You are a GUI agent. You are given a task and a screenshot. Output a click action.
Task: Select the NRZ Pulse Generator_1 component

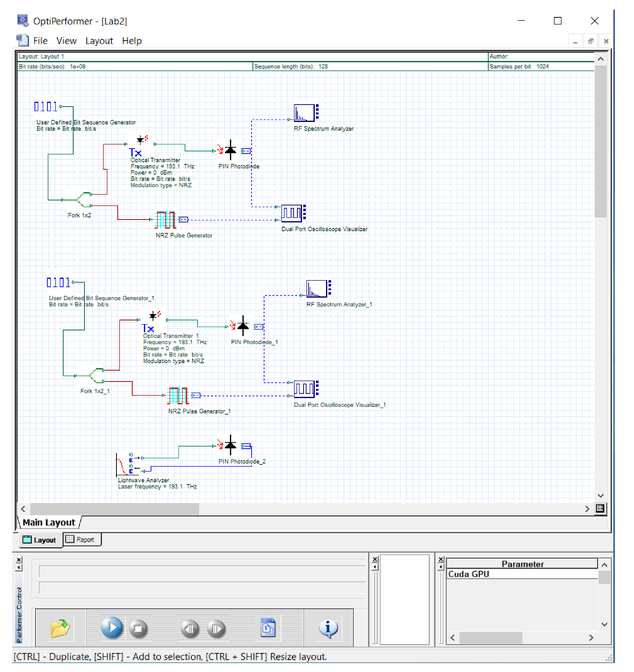click(x=178, y=395)
